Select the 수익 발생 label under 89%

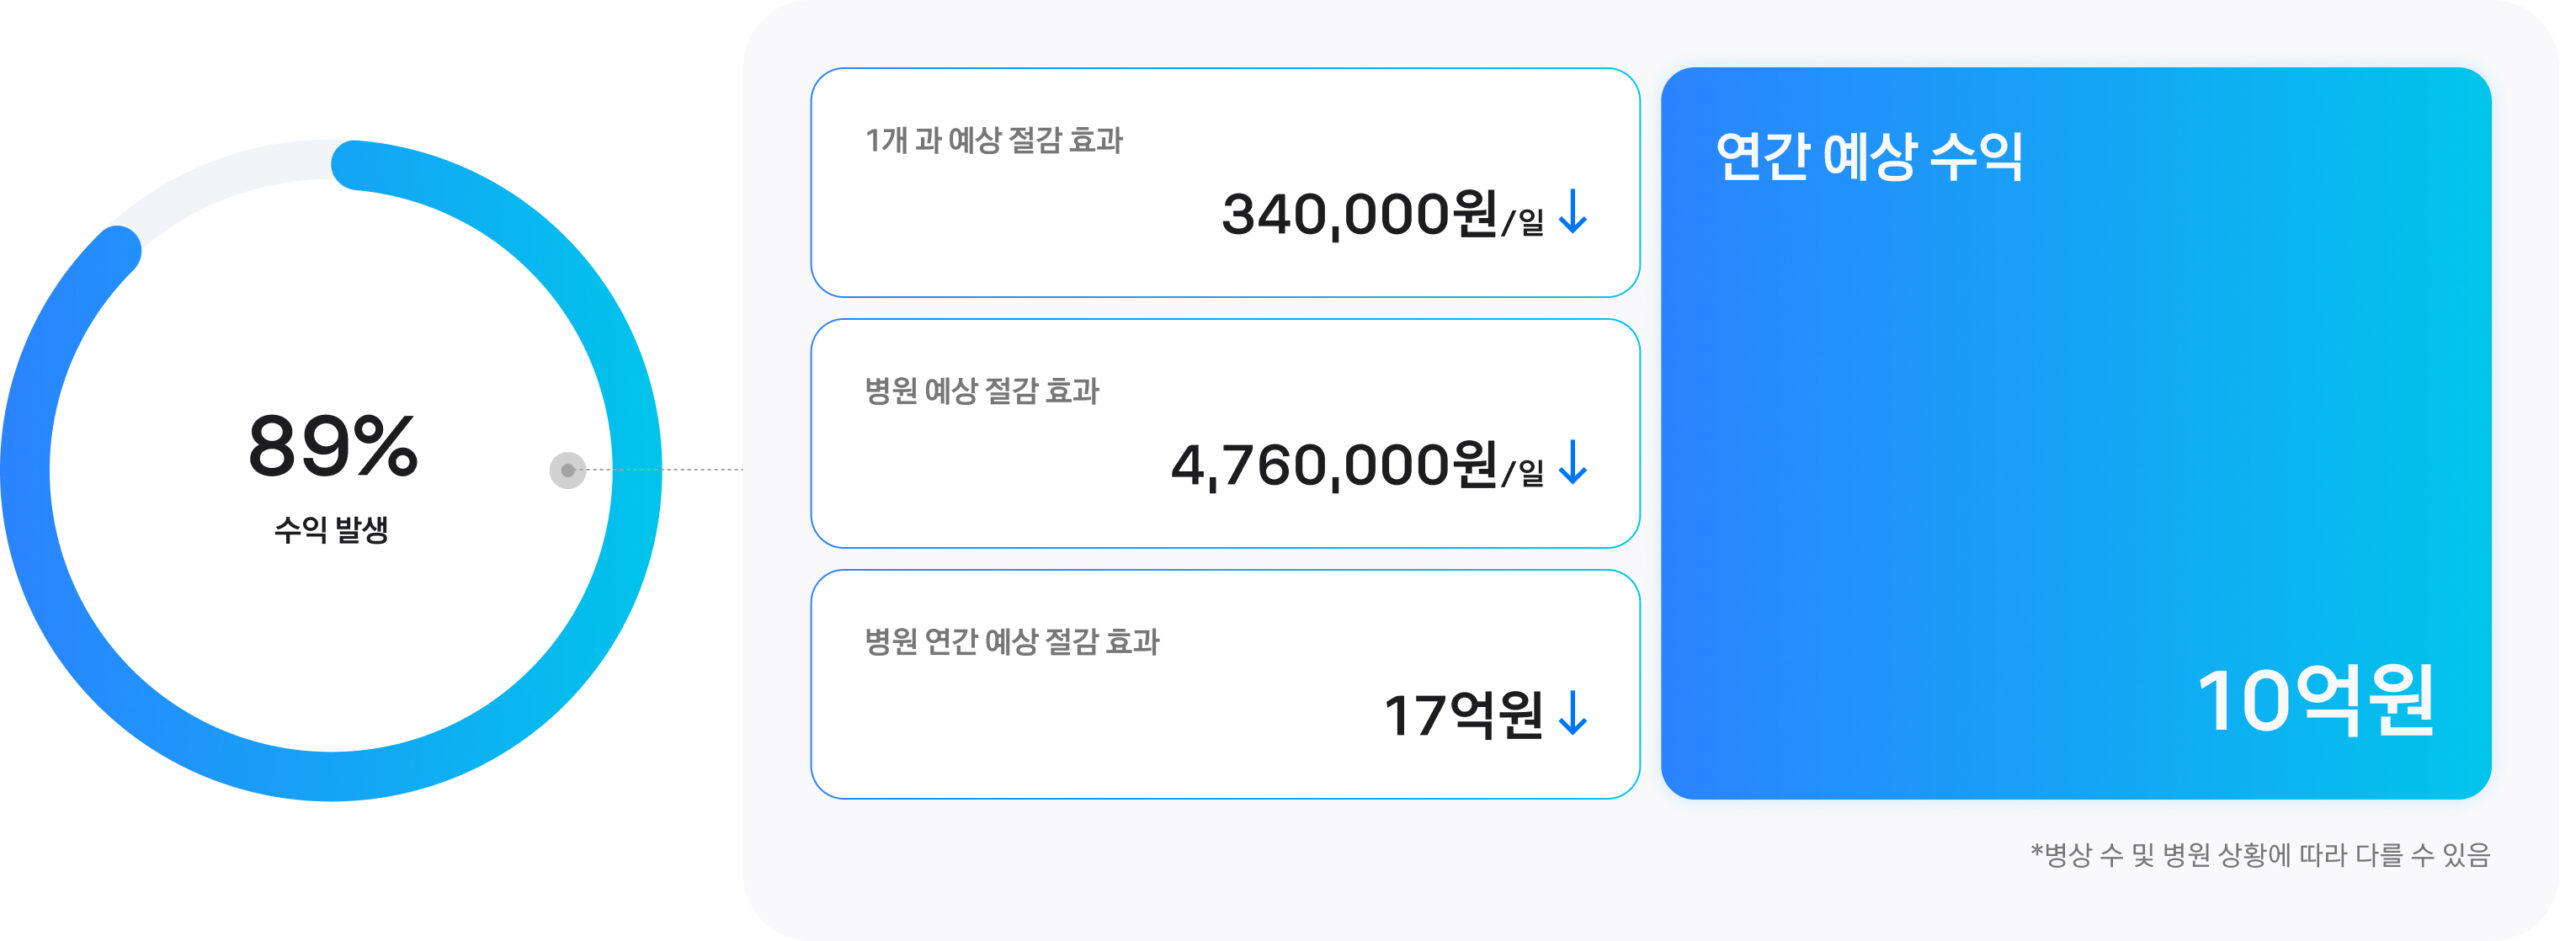click(x=331, y=529)
